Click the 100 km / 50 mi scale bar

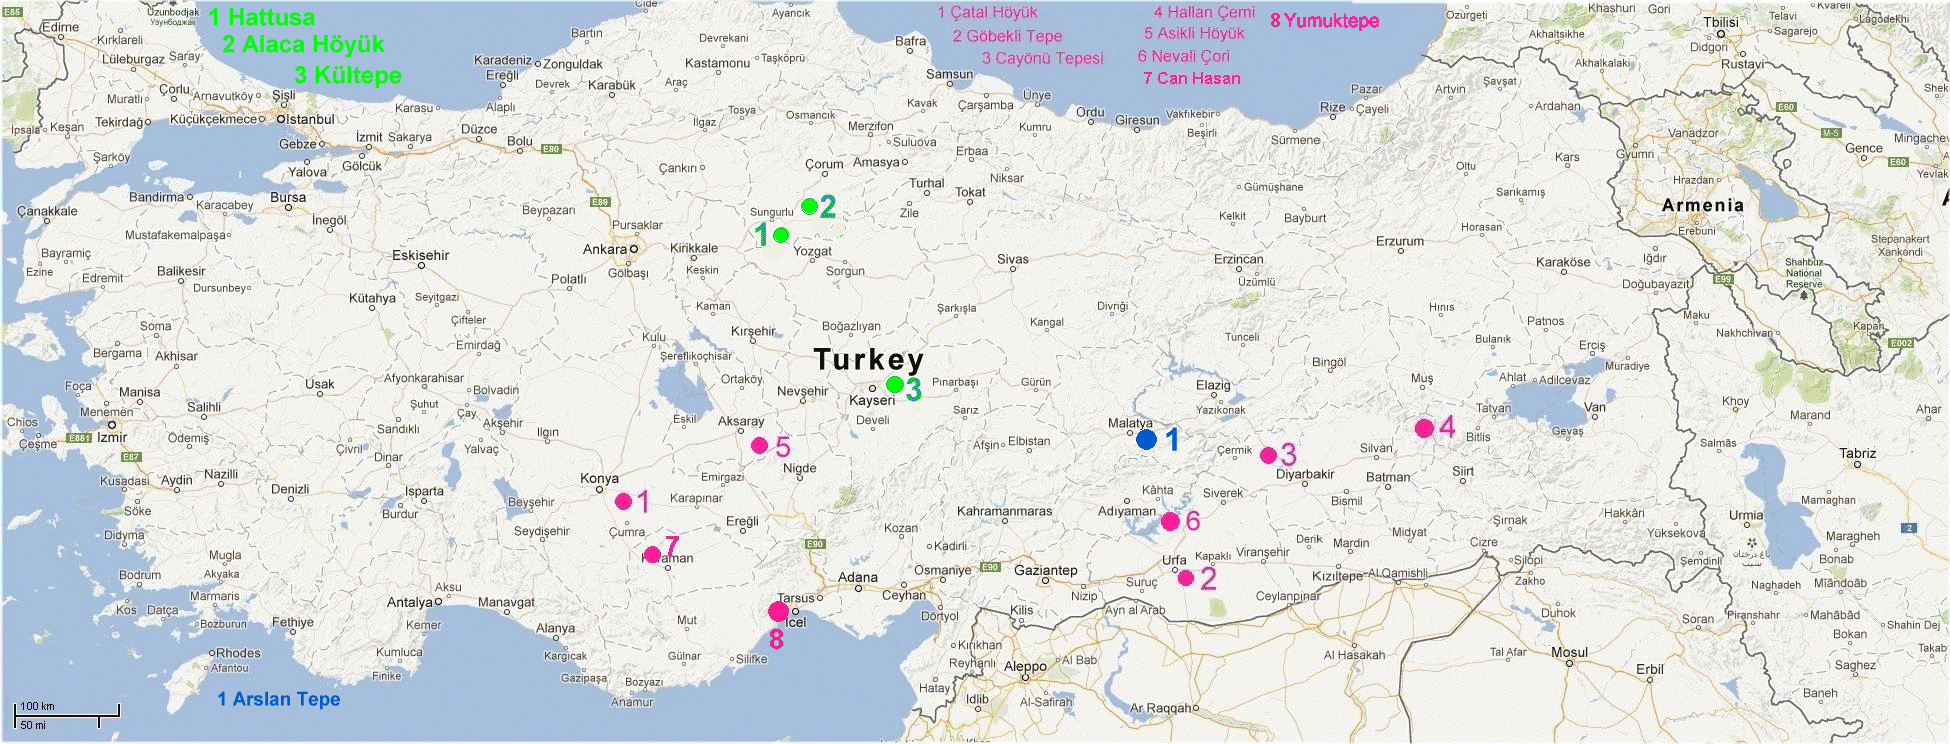[67, 715]
